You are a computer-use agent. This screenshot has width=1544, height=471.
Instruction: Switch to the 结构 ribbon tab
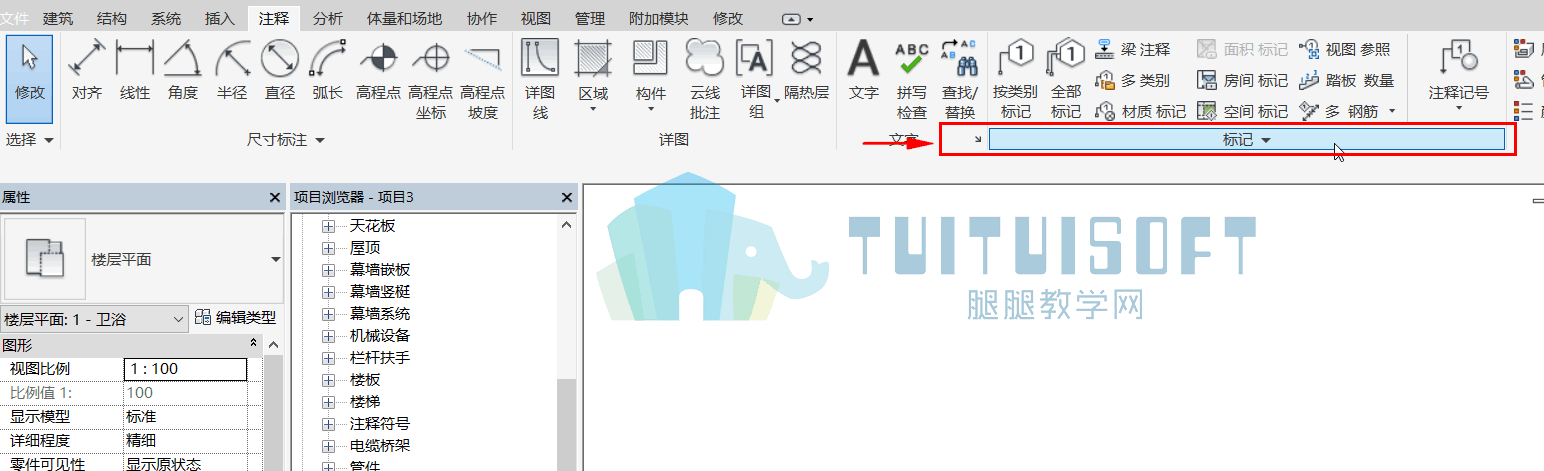112,18
